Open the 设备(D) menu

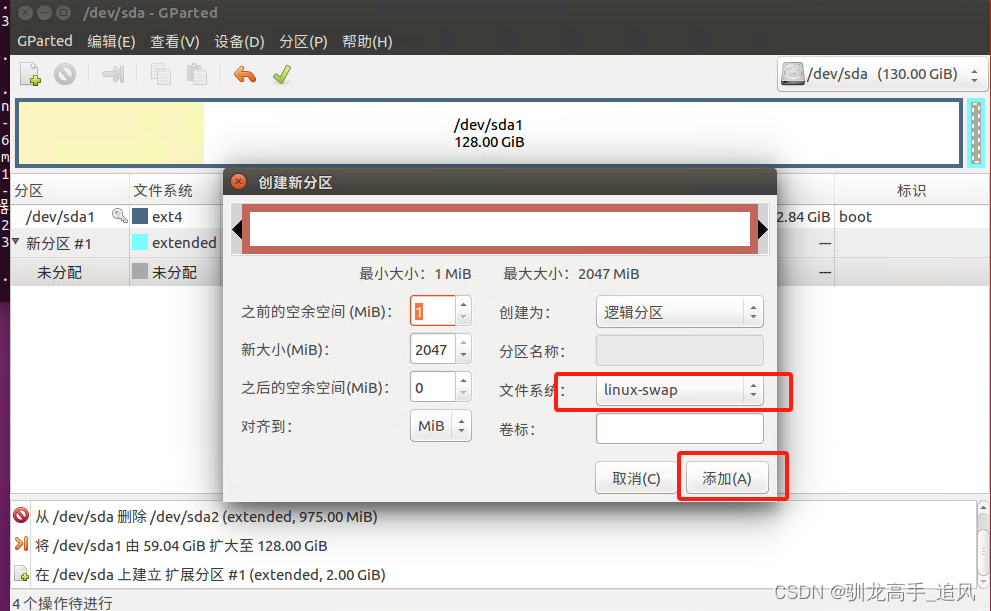[x=239, y=42]
